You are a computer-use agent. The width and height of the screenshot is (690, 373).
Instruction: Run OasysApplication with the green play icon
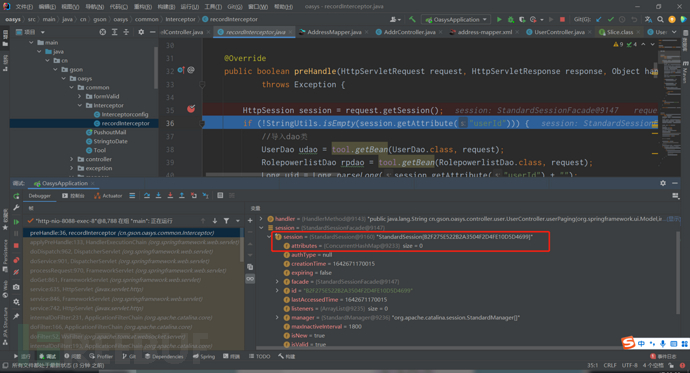pyautogui.click(x=499, y=19)
